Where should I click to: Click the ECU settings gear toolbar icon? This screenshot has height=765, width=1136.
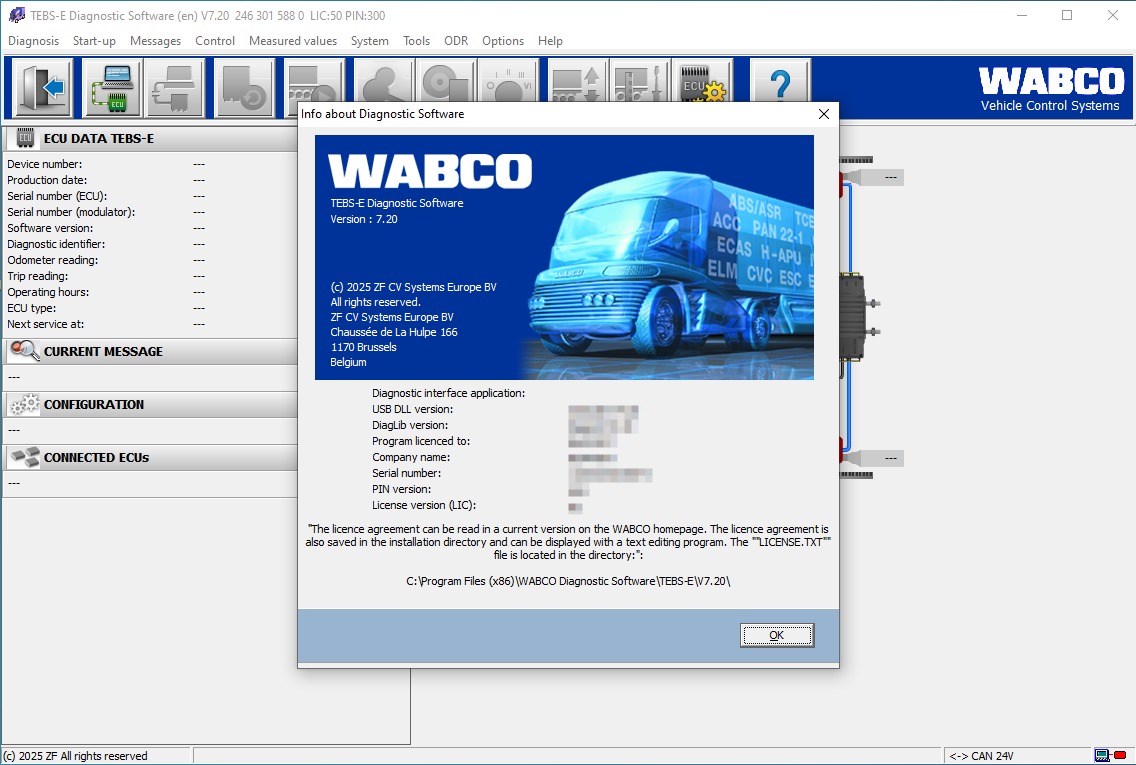(703, 87)
